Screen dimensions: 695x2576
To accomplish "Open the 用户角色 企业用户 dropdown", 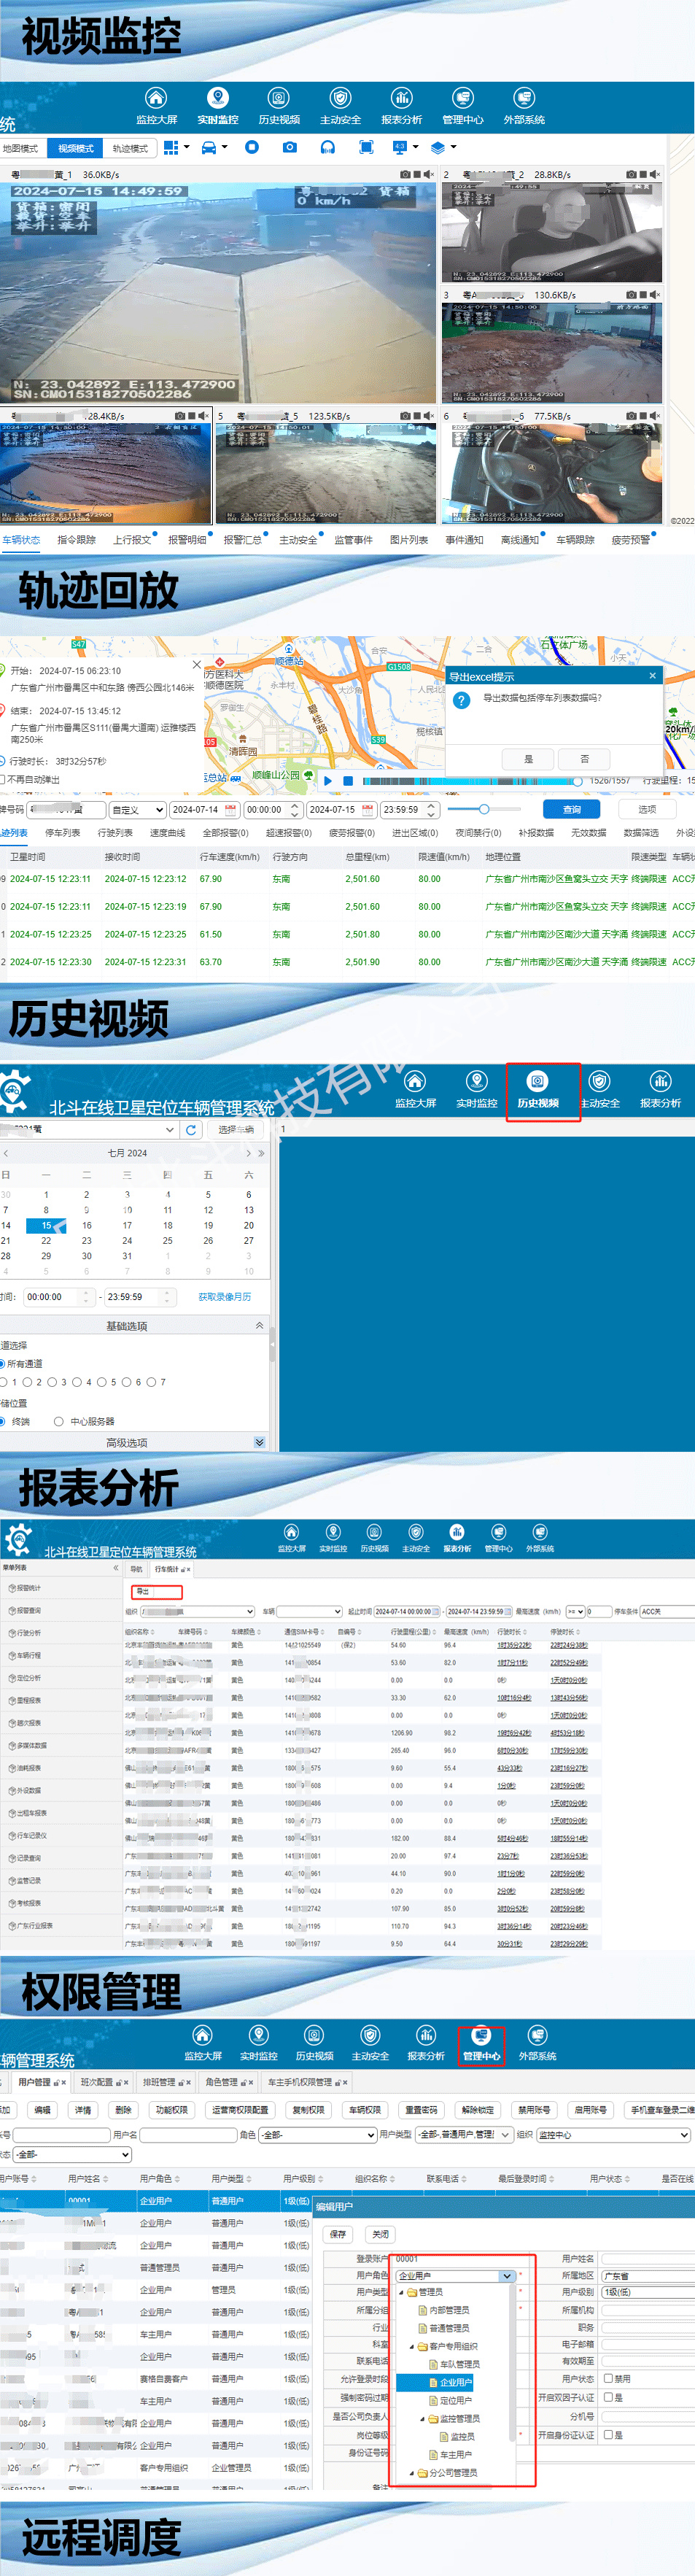I will [455, 2276].
